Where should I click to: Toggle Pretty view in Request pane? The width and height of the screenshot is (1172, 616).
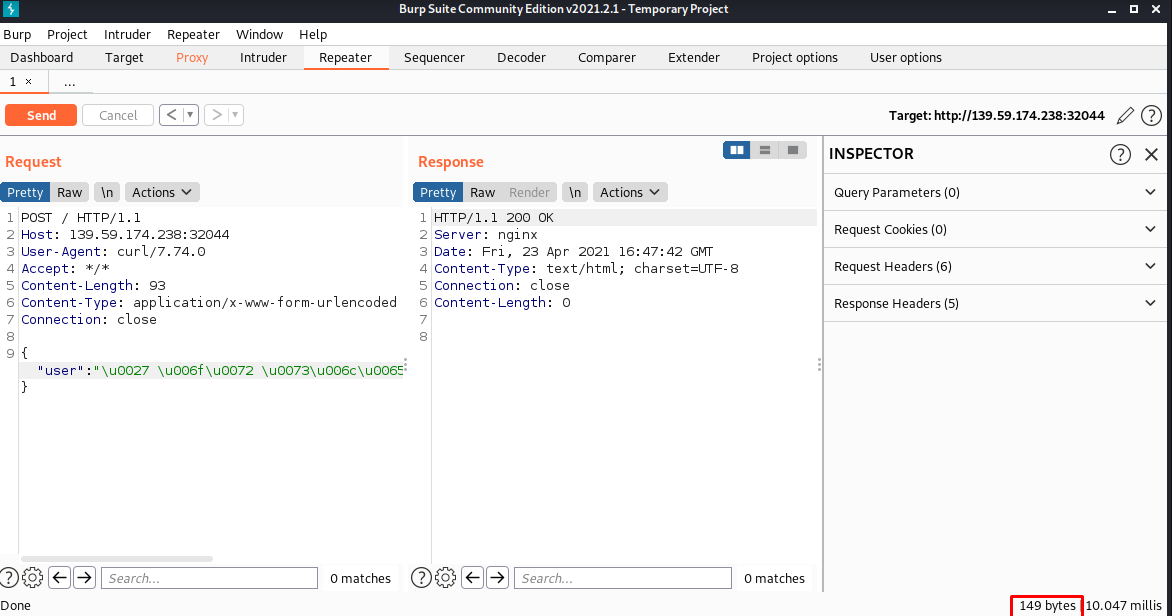(25, 192)
